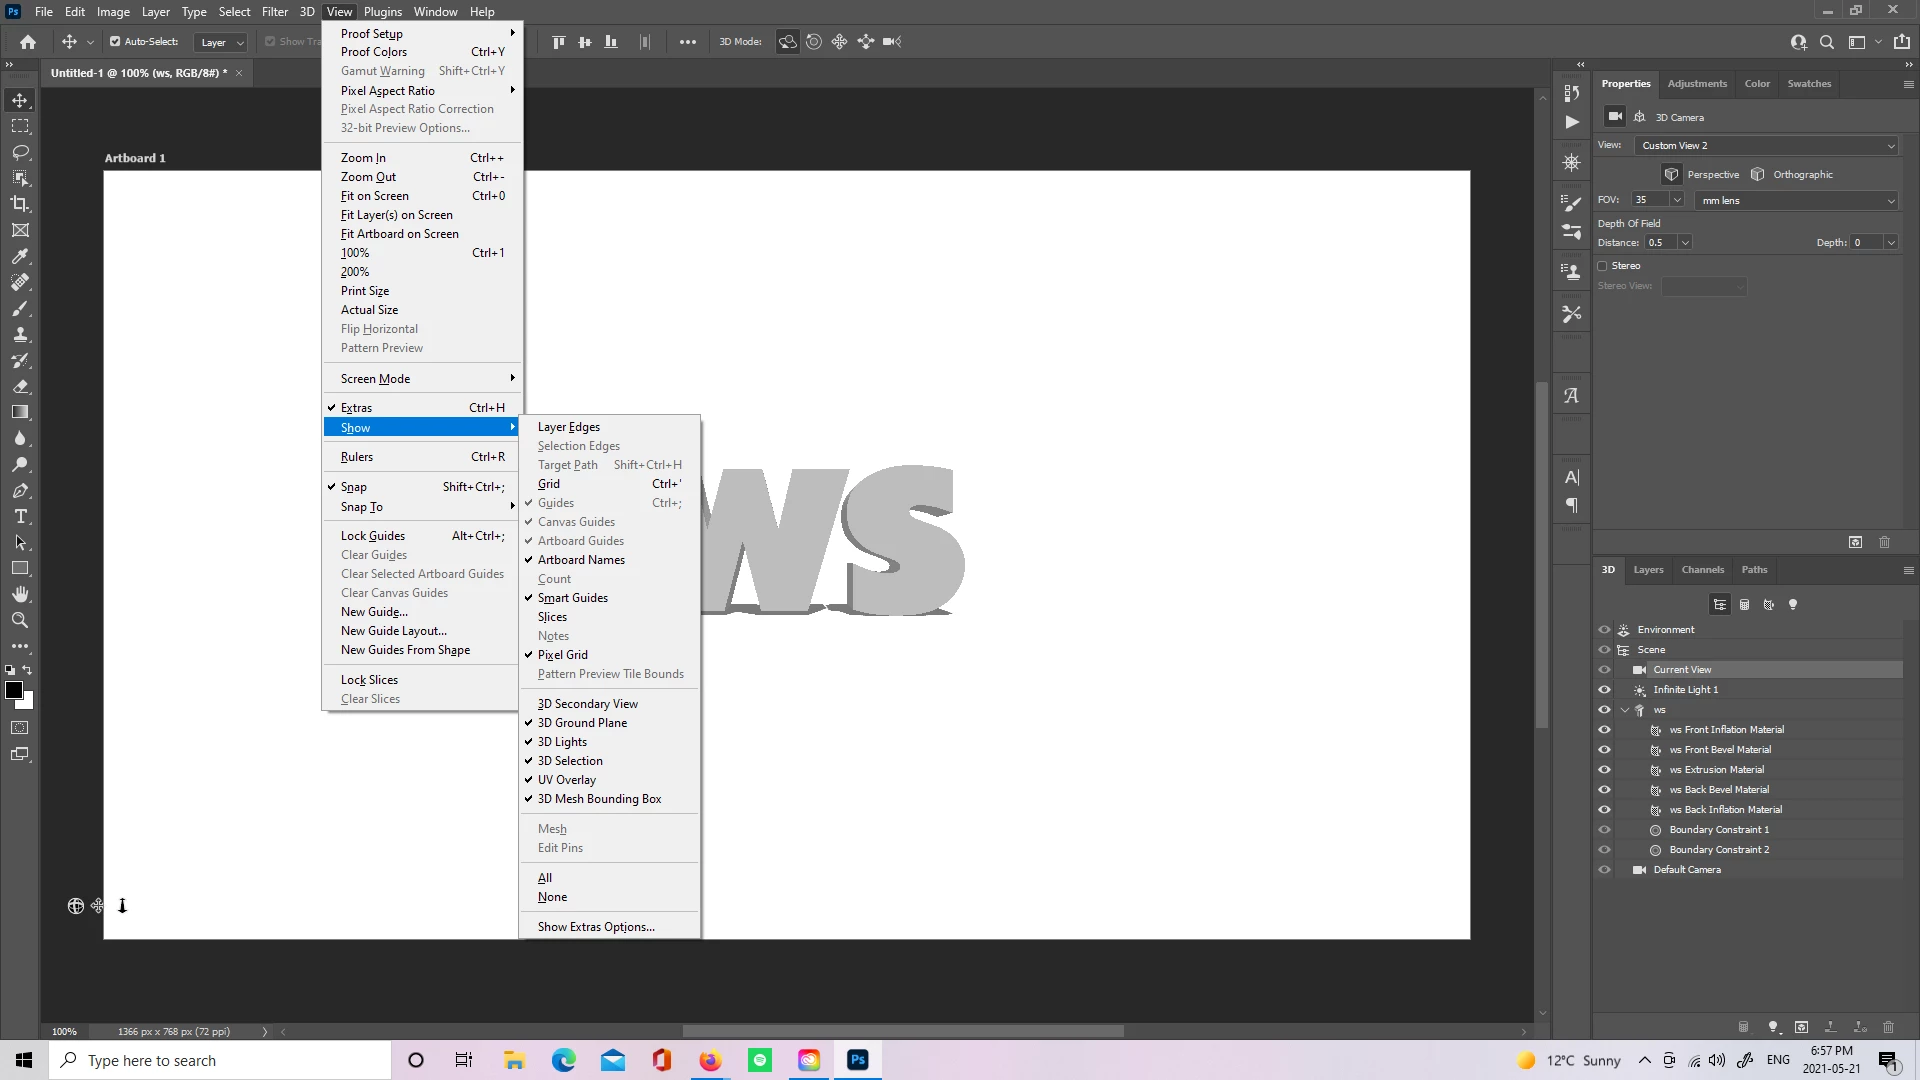Enable the Stereo checkbox
This screenshot has height=1080, width=1920.
point(1603,266)
